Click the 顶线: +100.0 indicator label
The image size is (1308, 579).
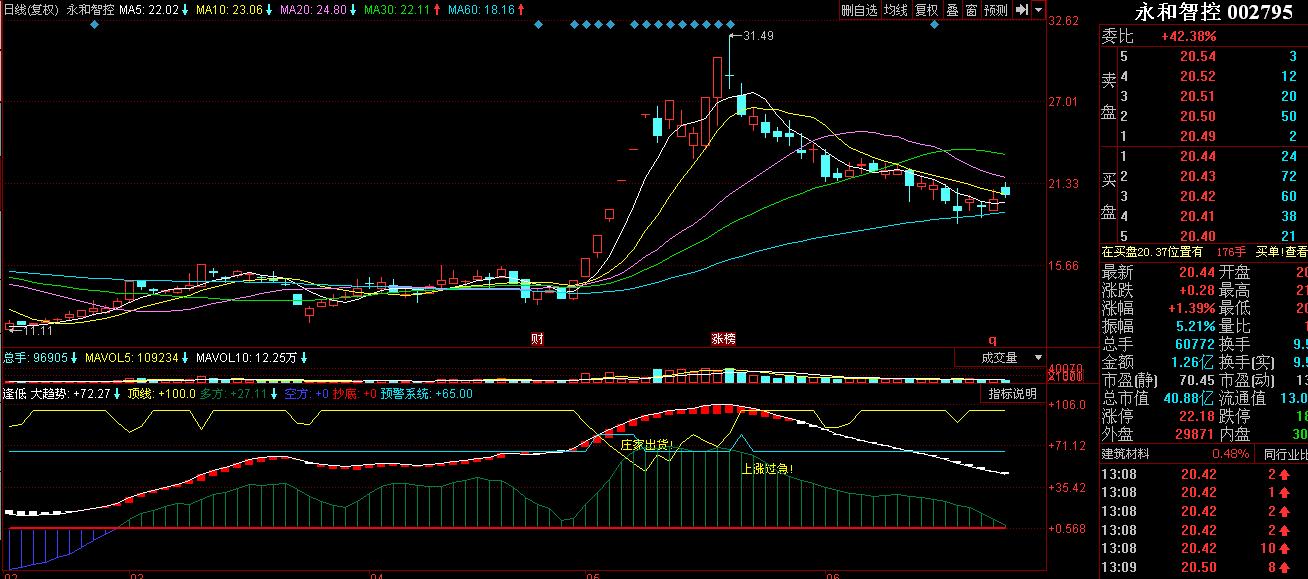pos(159,394)
